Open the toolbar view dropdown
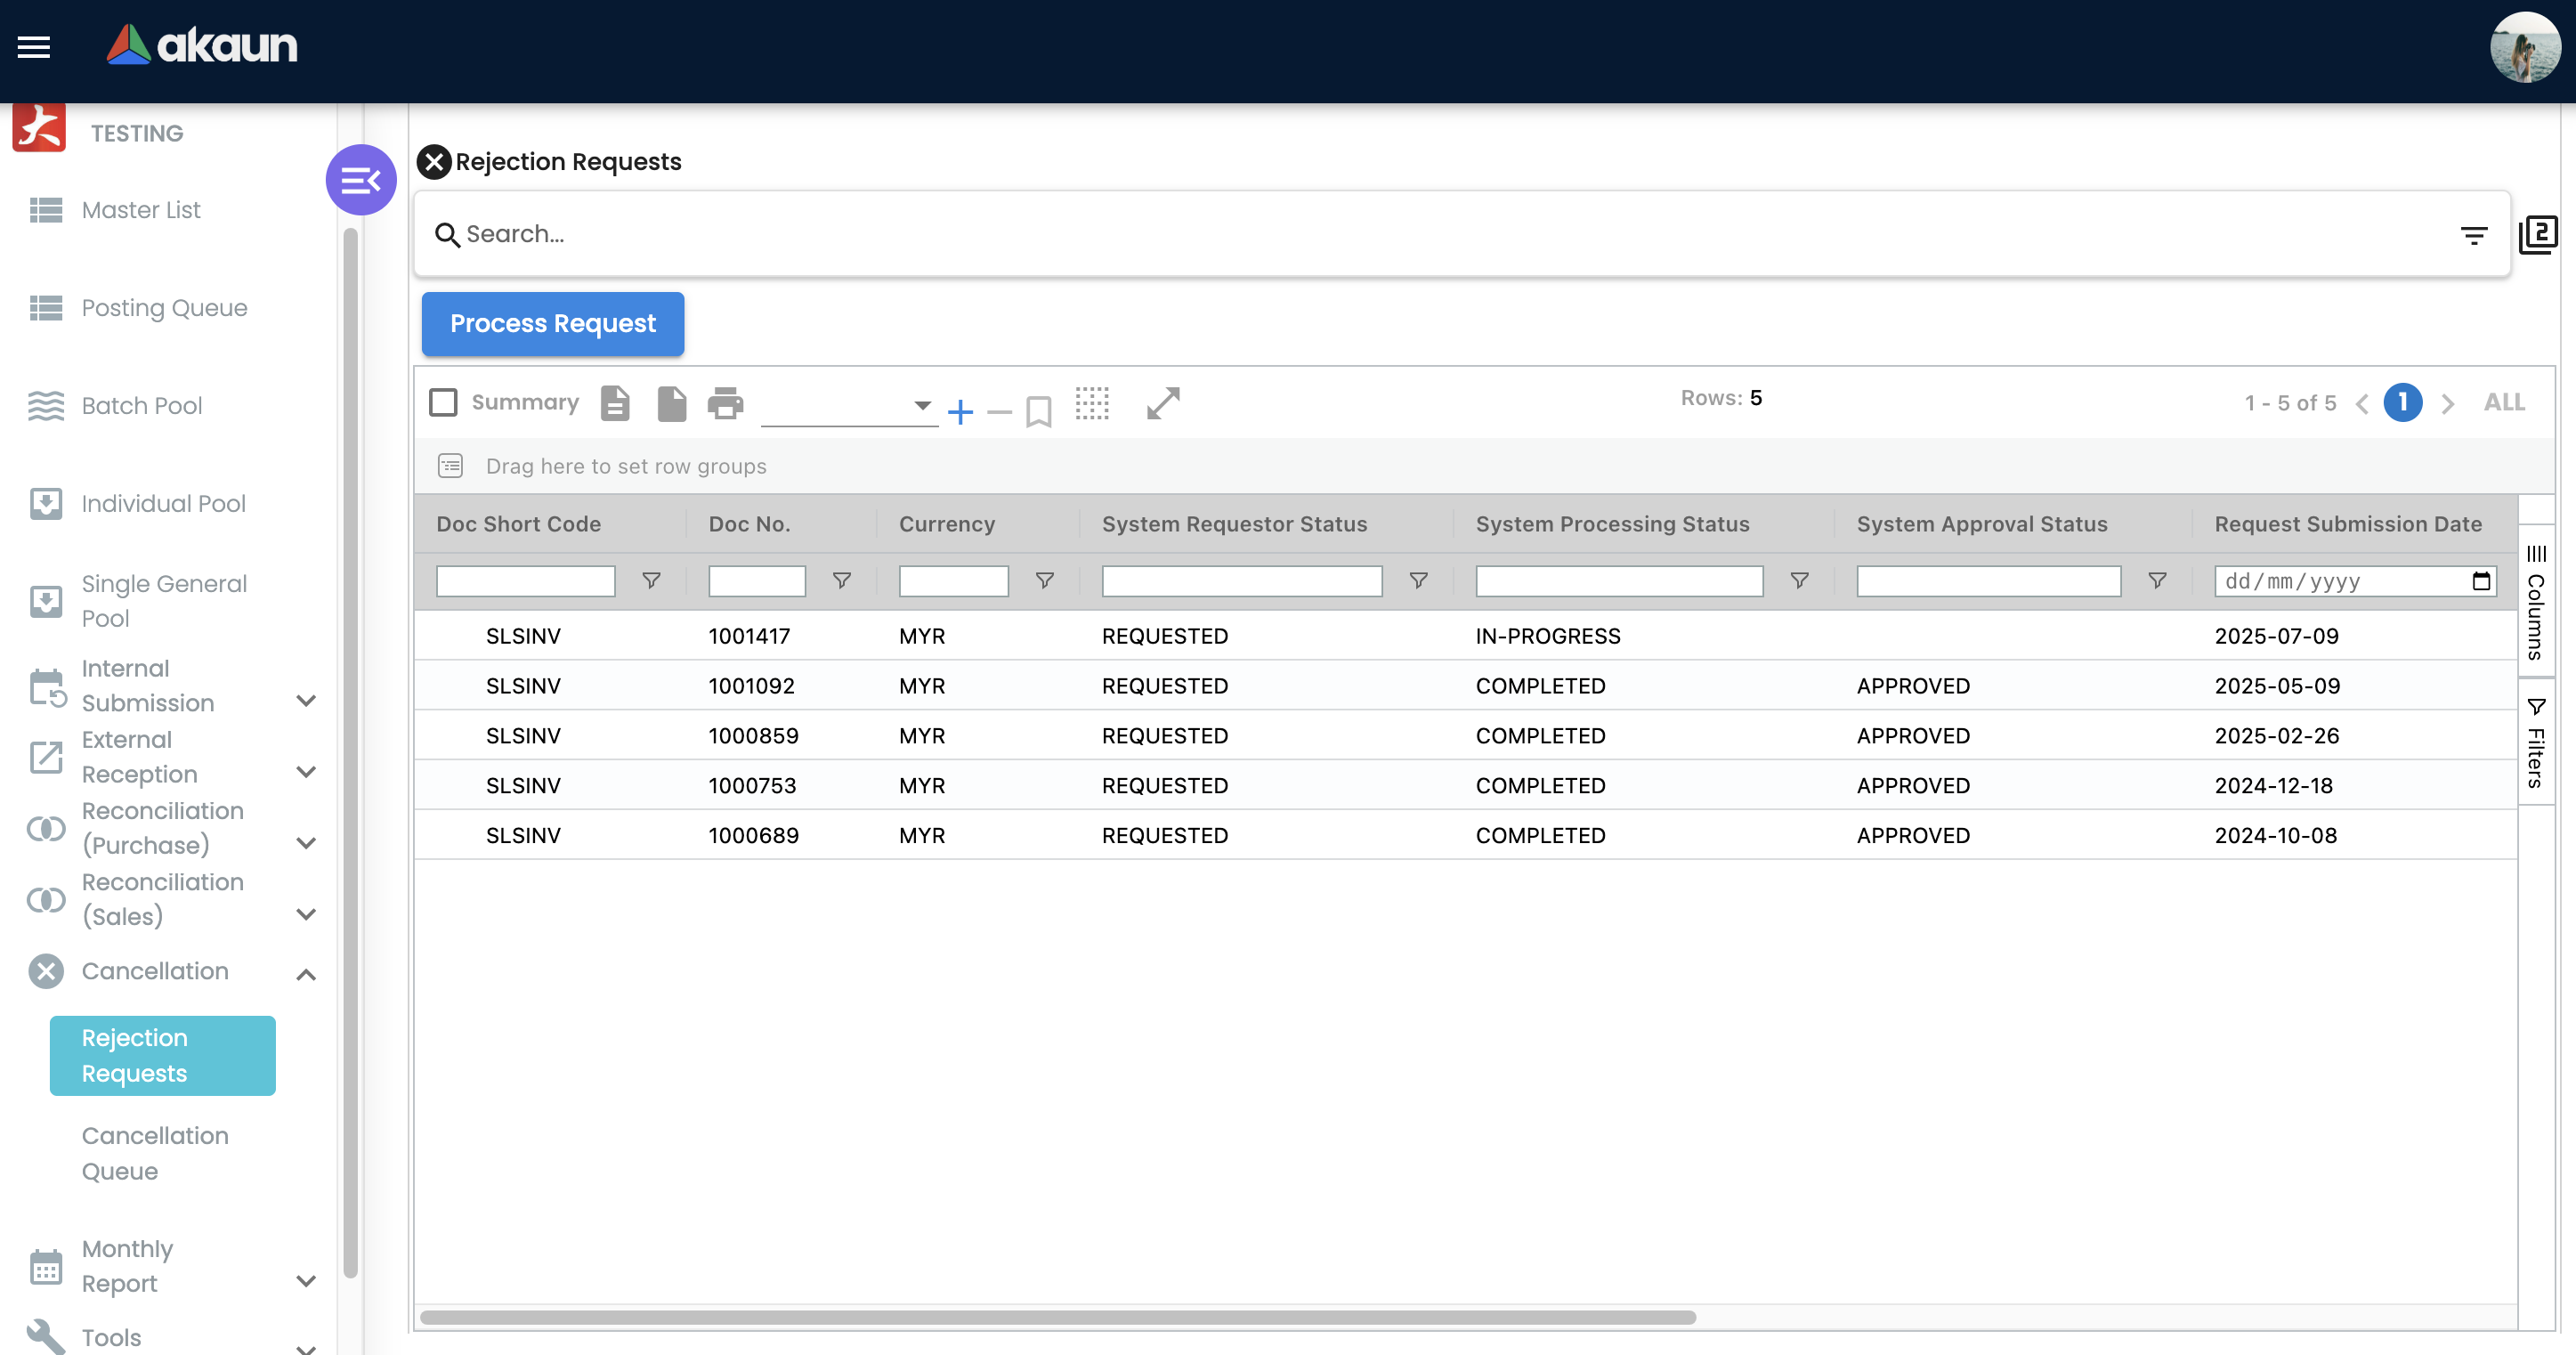Screen dimensions: 2576x1355 [849, 406]
